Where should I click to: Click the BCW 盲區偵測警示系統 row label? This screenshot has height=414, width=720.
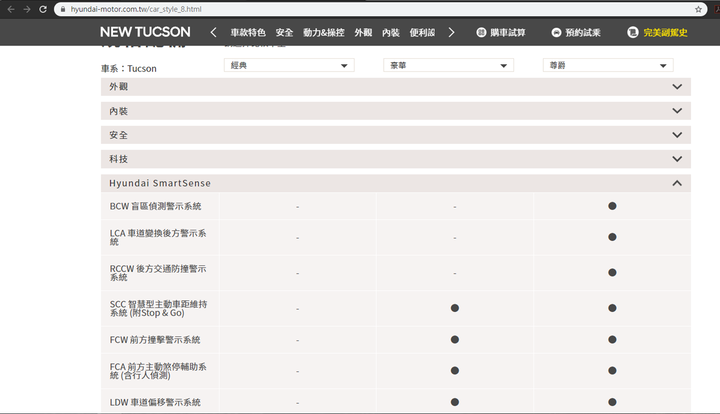[x=155, y=207]
